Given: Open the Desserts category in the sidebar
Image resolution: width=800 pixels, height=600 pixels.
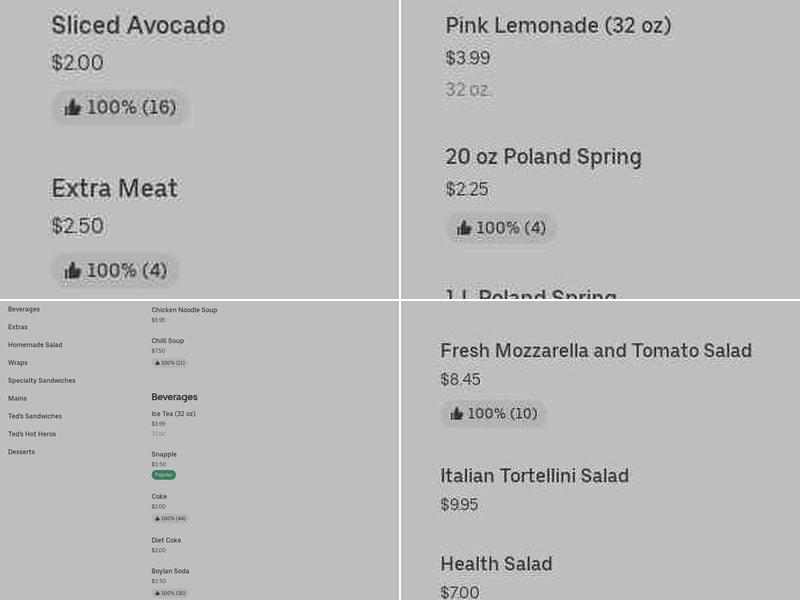Looking at the screenshot, I should click(22, 451).
